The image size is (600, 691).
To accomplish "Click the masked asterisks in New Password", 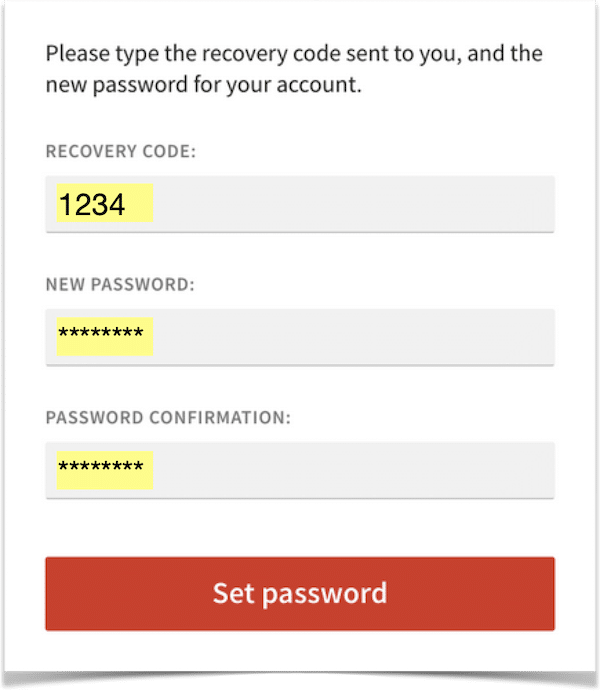I will click(x=100, y=335).
